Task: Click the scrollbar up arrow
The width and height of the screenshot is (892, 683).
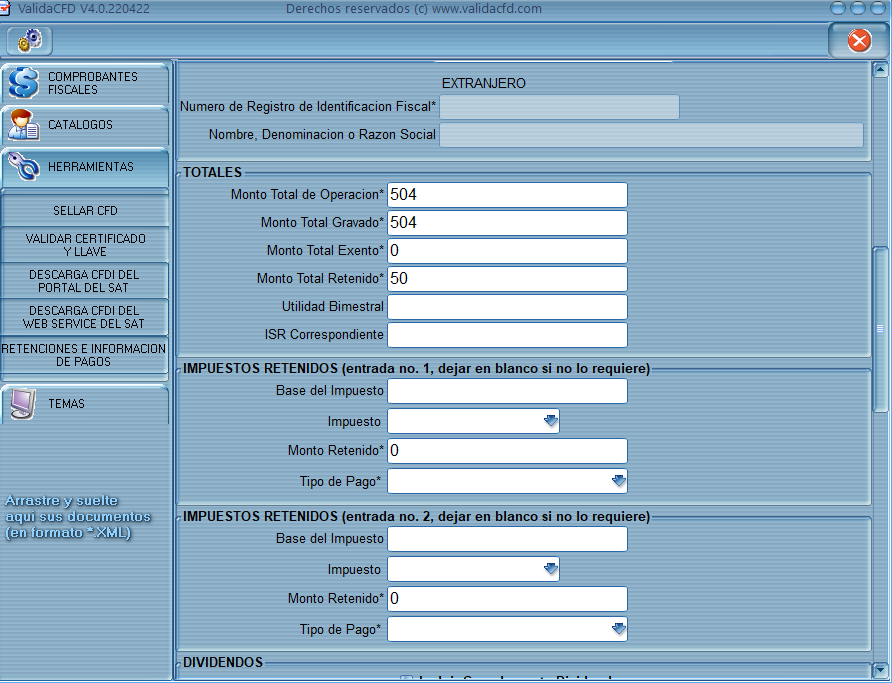Action: coord(880,71)
